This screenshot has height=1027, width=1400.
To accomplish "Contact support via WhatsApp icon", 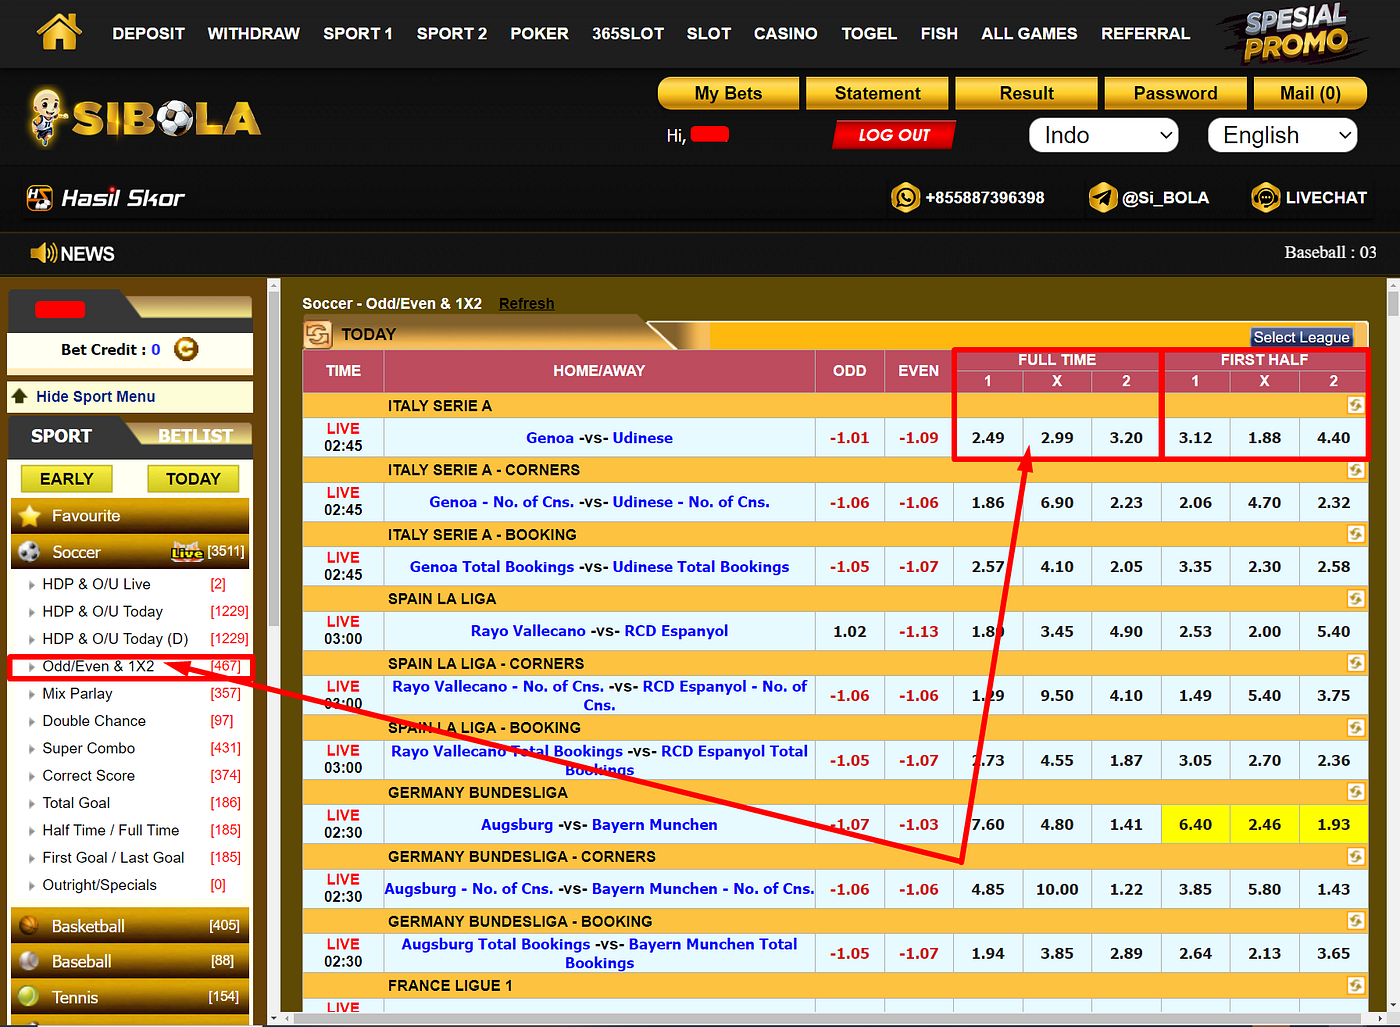I will click(905, 198).
